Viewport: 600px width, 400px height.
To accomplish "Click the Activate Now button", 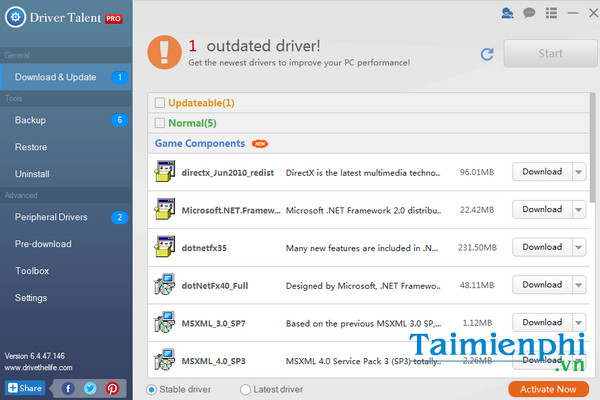I will (x=548, y=389).
